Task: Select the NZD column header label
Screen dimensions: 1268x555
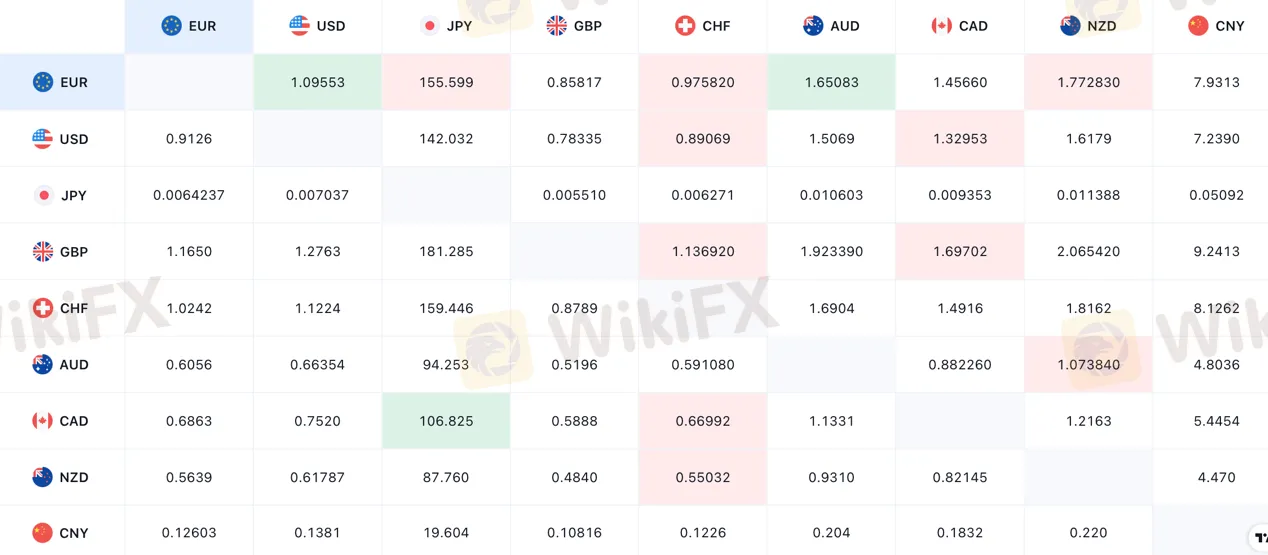Action: point(1102,26)
